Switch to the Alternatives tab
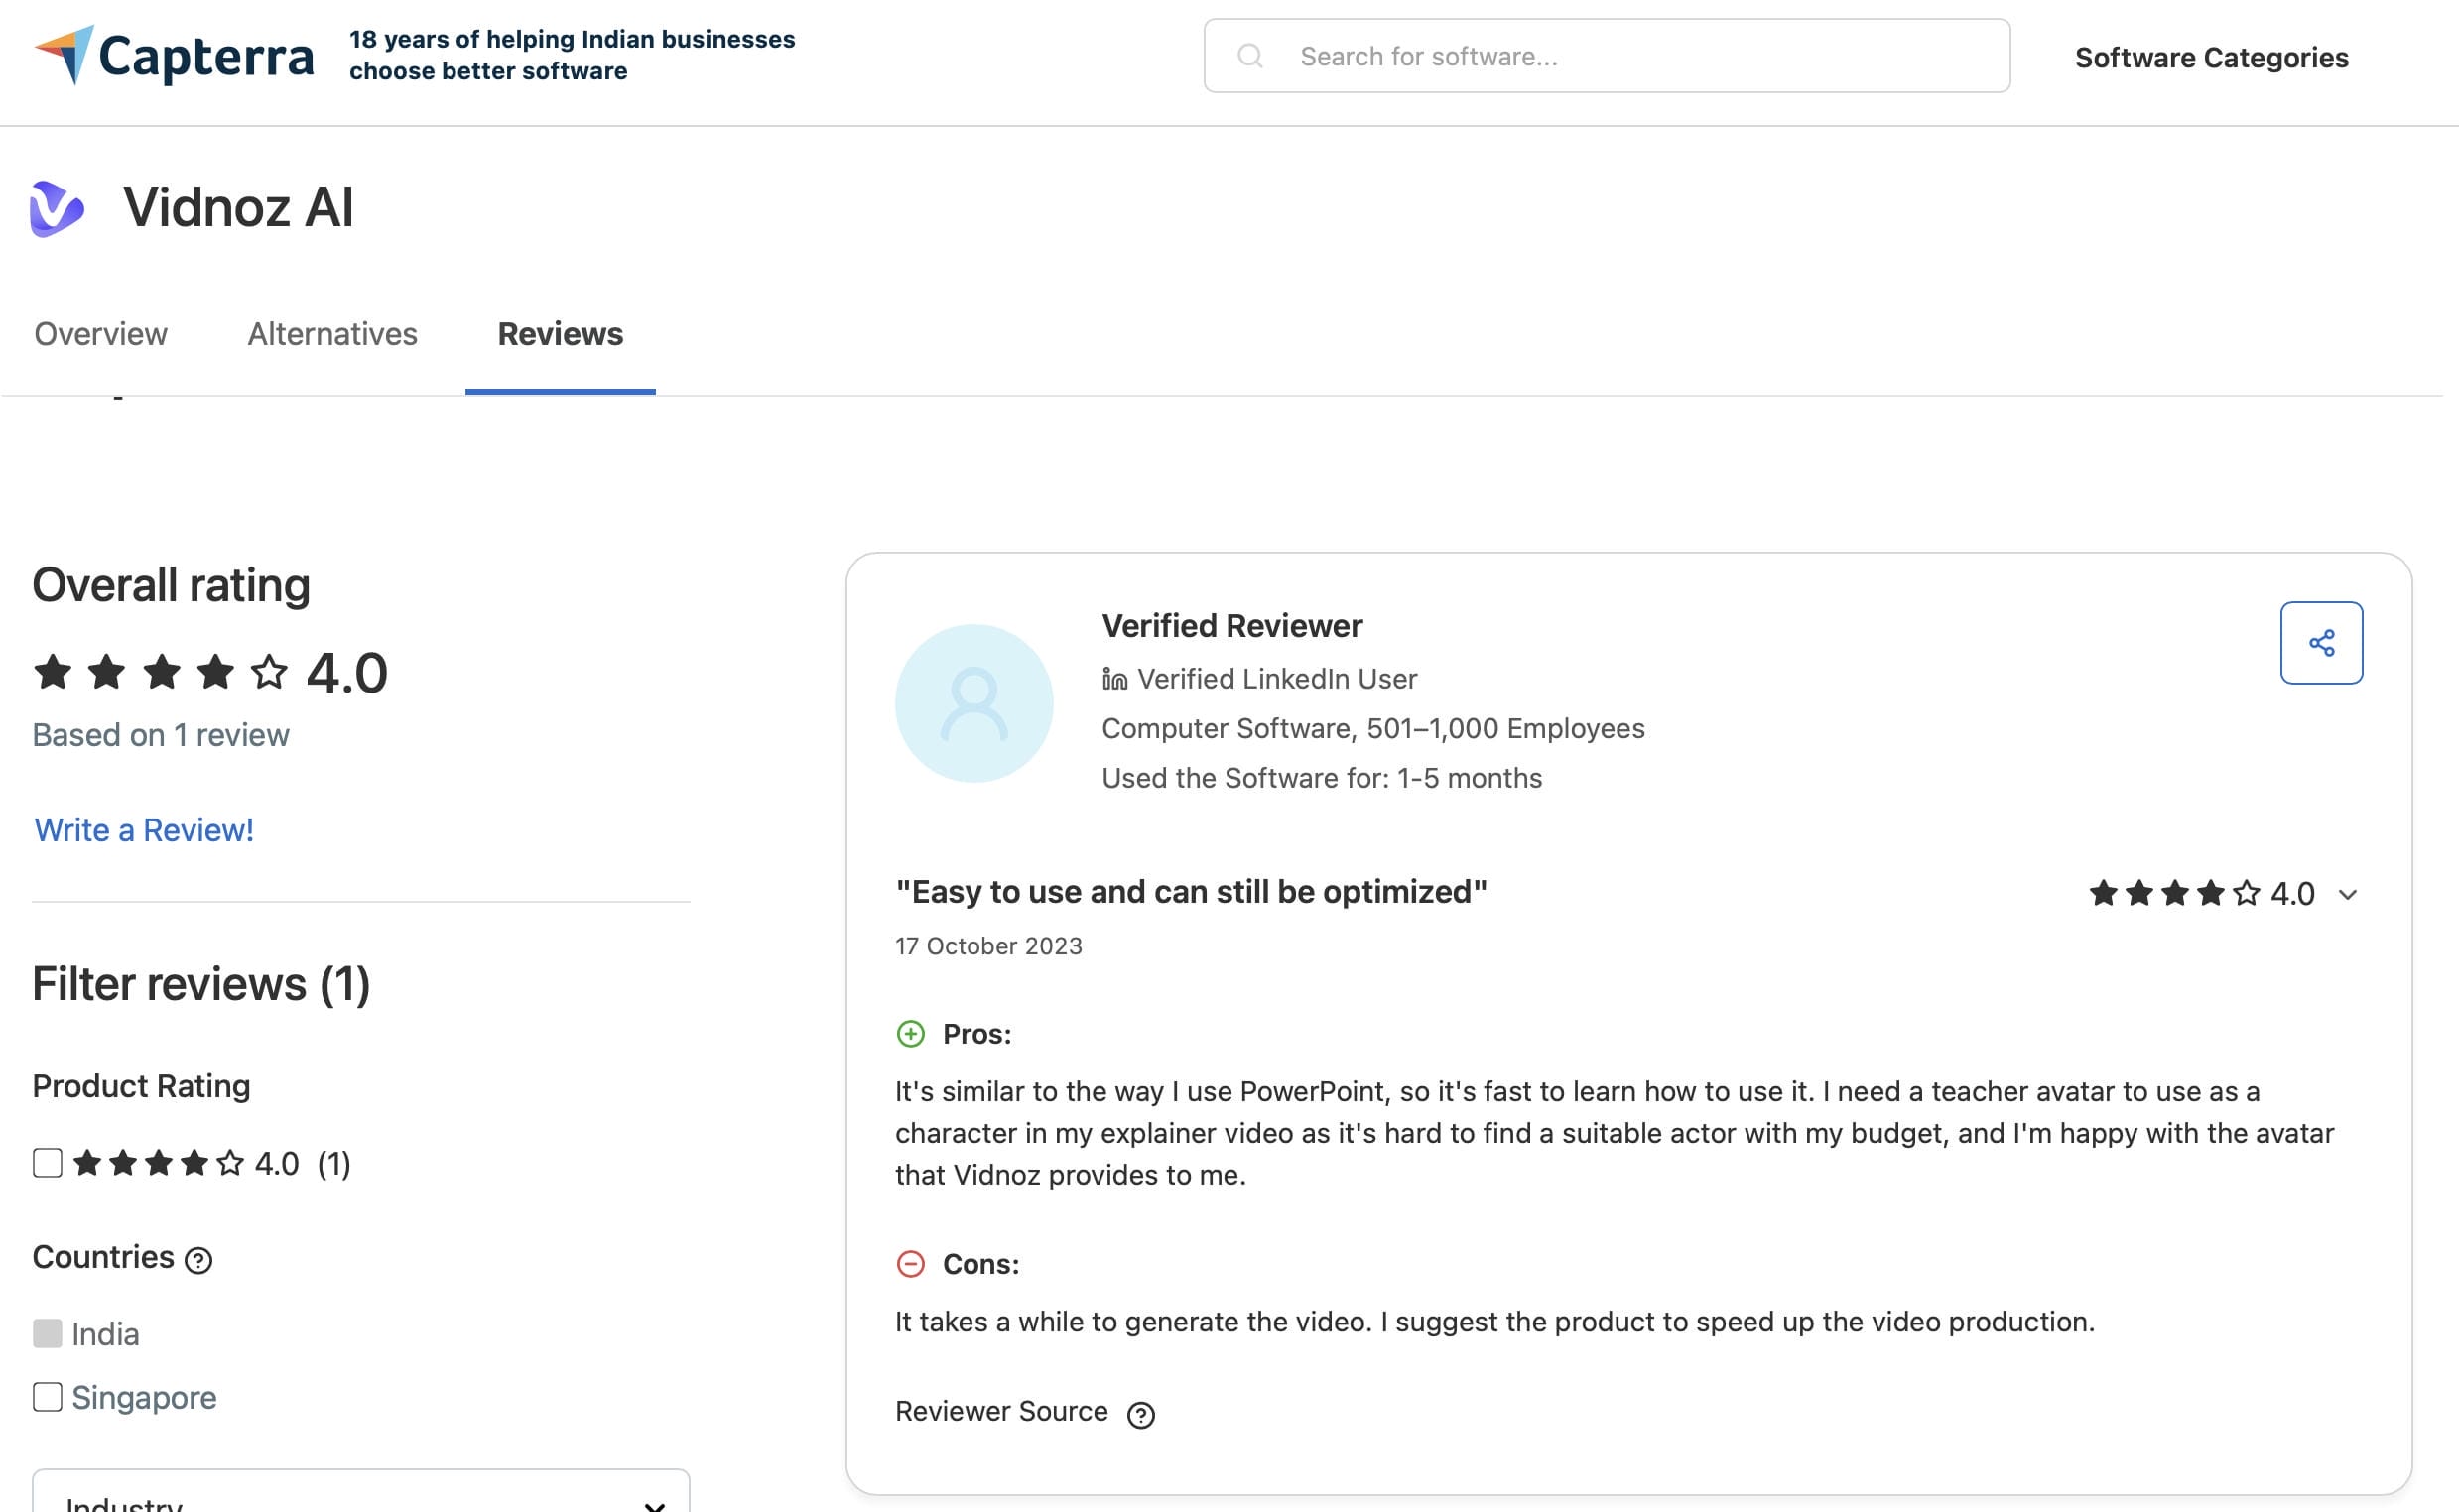This screenshot has width=2459, height=1512. coord(332,334)
